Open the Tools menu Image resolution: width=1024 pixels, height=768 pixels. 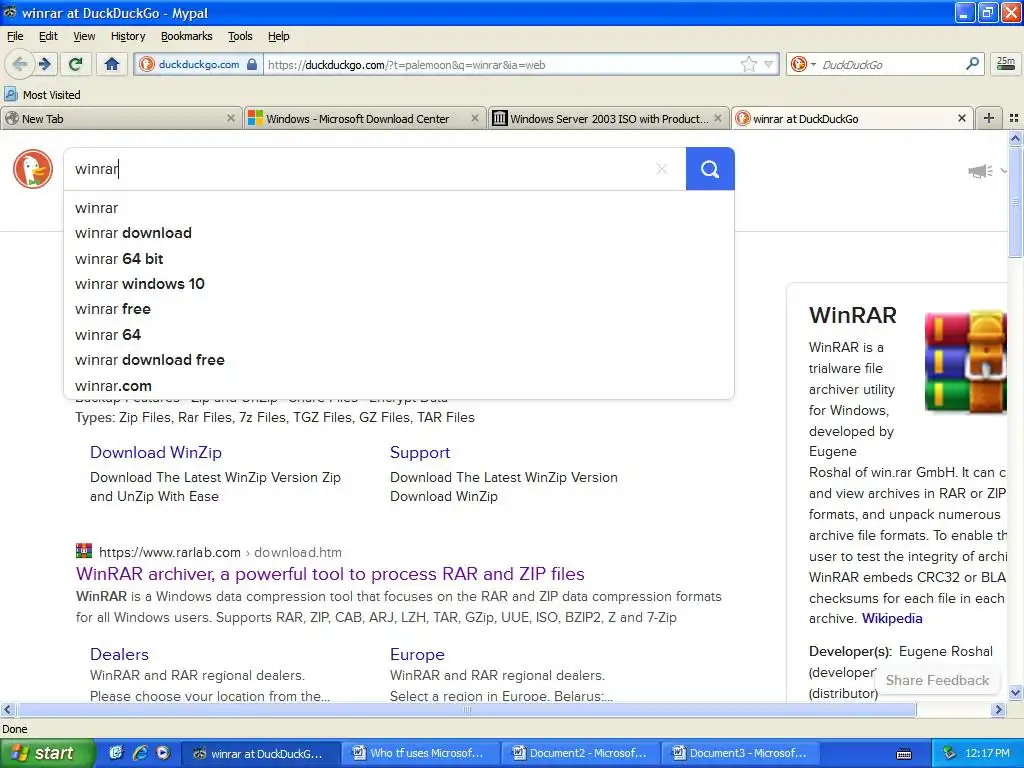point(240,36)
